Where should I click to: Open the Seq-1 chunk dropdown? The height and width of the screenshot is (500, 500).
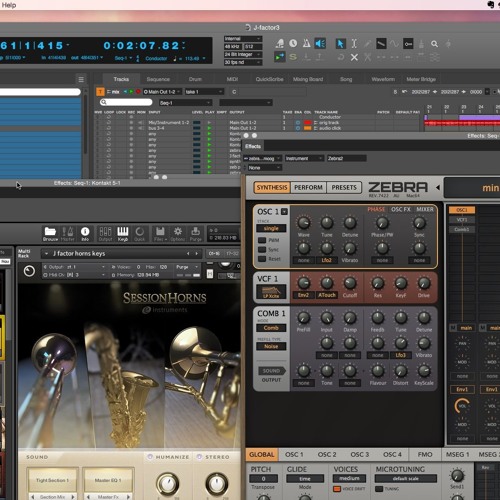[185, 103]
